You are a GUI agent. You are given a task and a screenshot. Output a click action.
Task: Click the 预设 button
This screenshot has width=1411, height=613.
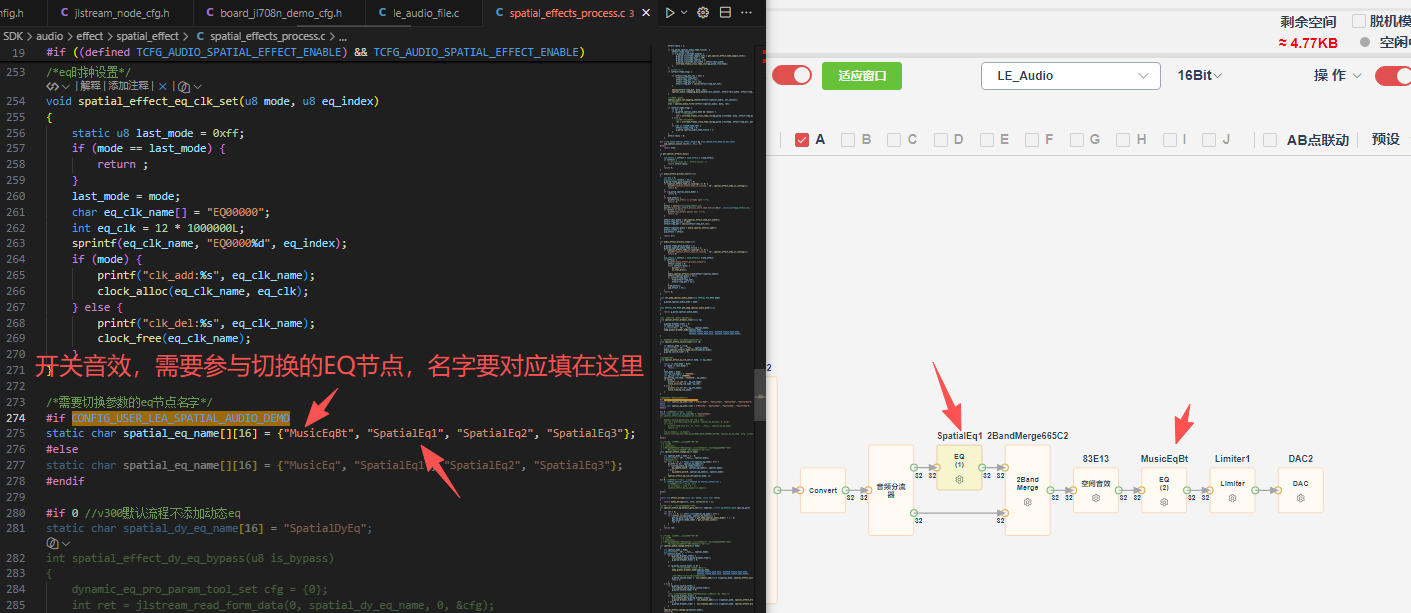click(1386, 140)
